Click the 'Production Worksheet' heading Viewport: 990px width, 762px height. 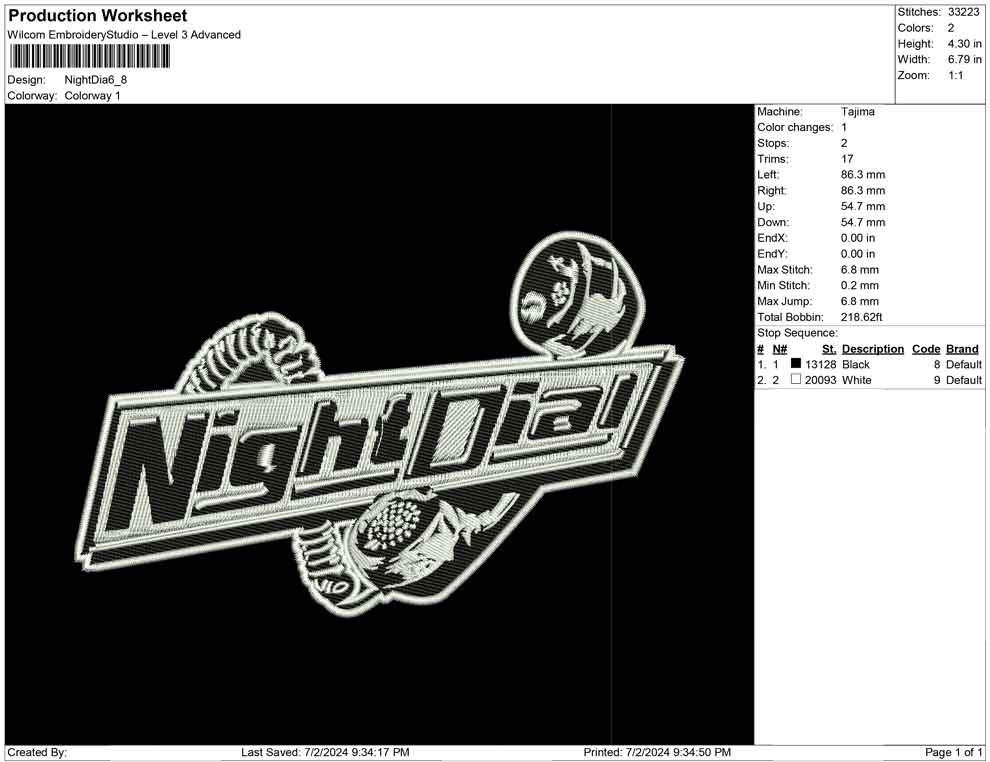coord(98,16)
